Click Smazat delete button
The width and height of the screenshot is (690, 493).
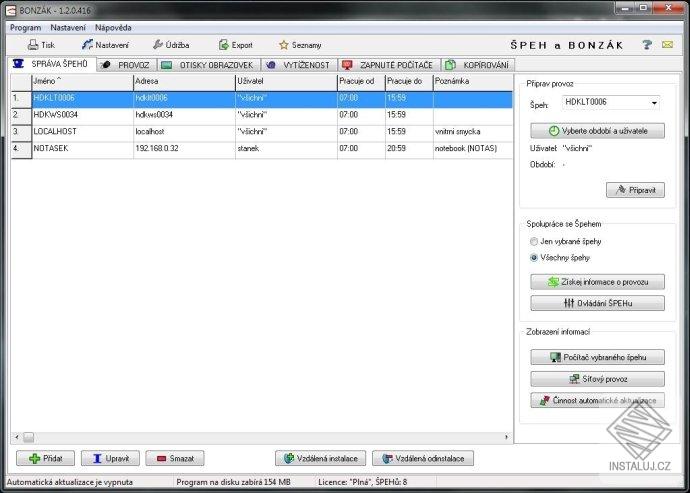[175, 458]
